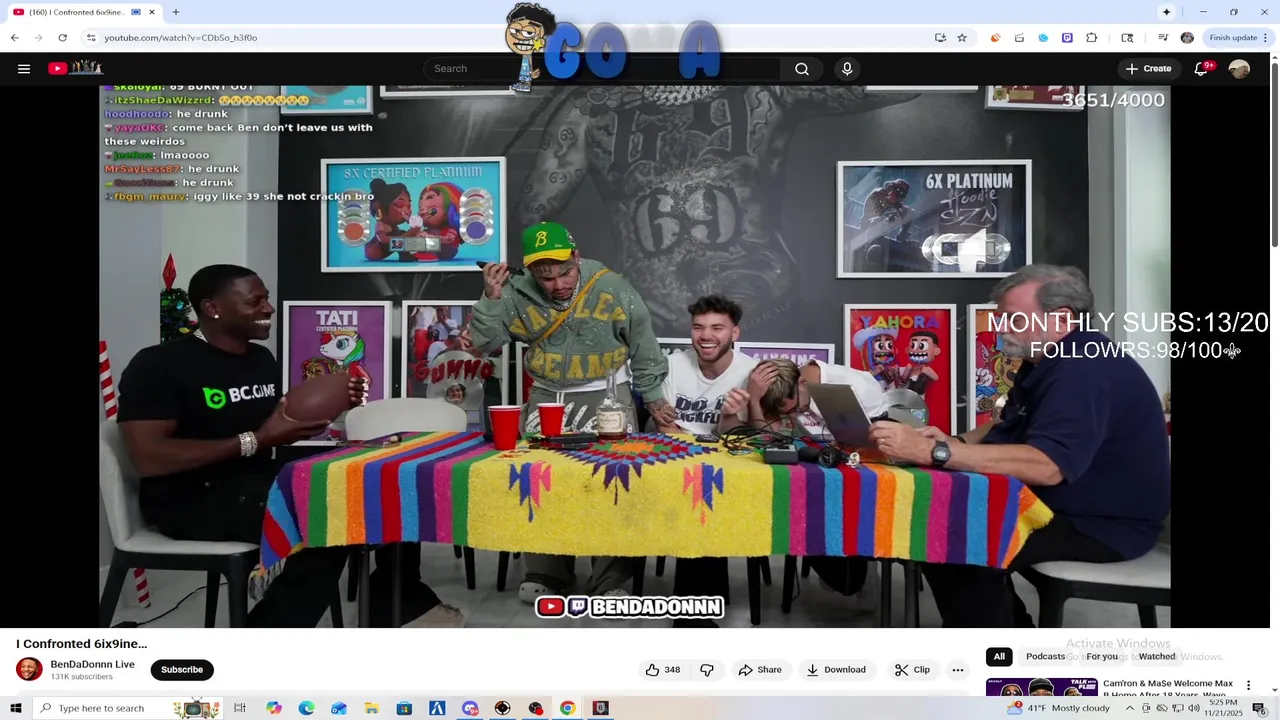
Task: Open the blue globe extension icon
Action: coord(1043,37)
